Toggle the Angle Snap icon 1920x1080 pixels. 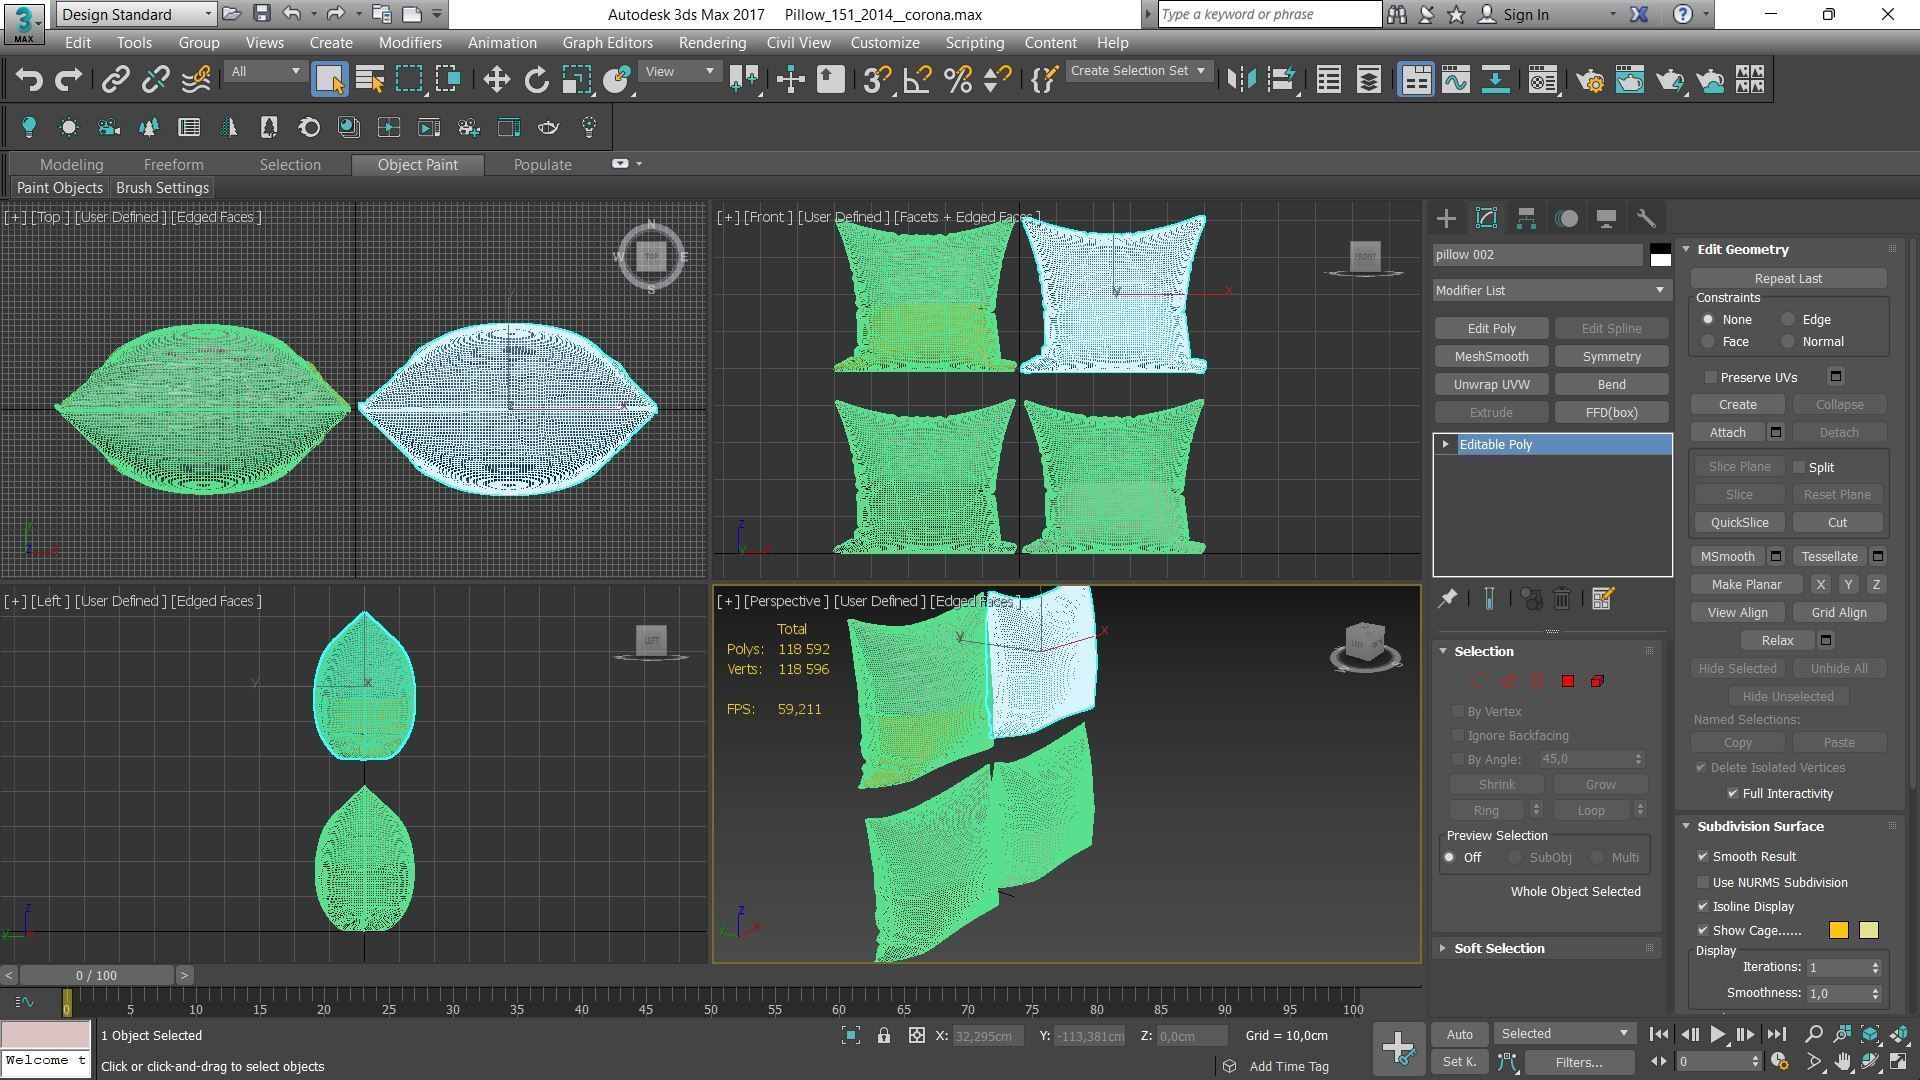[x=917, y=80]
